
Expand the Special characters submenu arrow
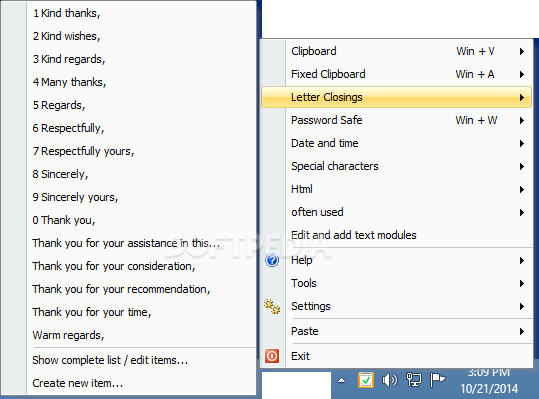tap(522, 166)
